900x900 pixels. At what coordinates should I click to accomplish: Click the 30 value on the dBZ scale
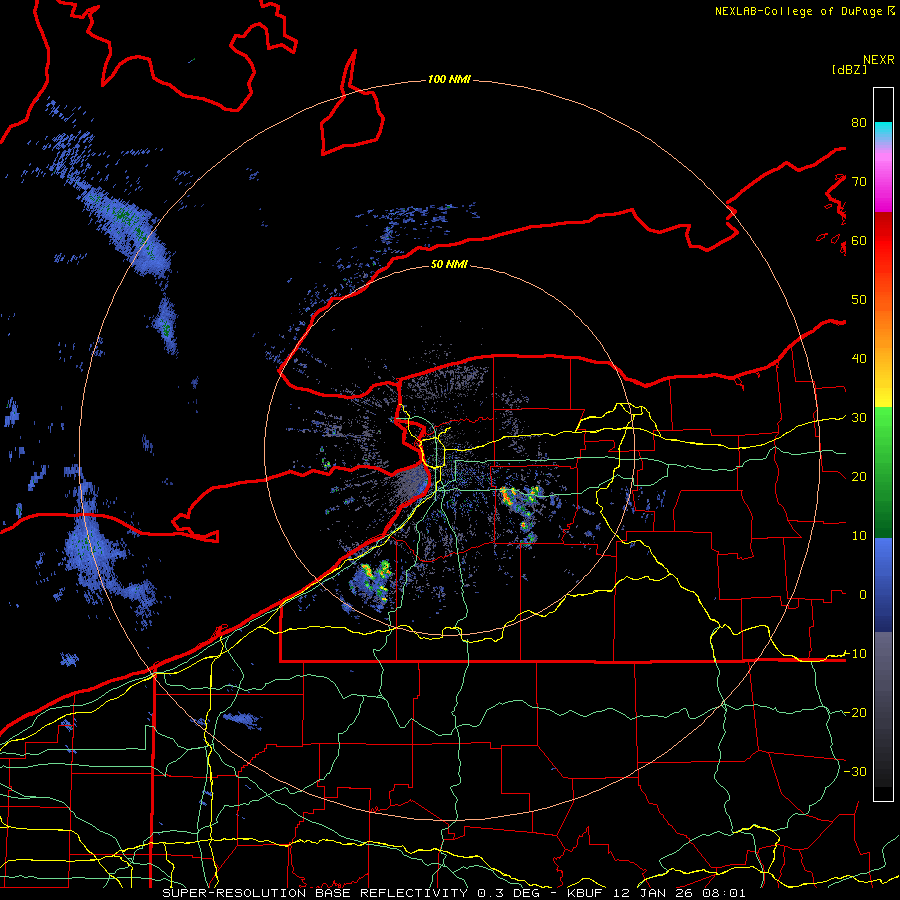[859, 418]
